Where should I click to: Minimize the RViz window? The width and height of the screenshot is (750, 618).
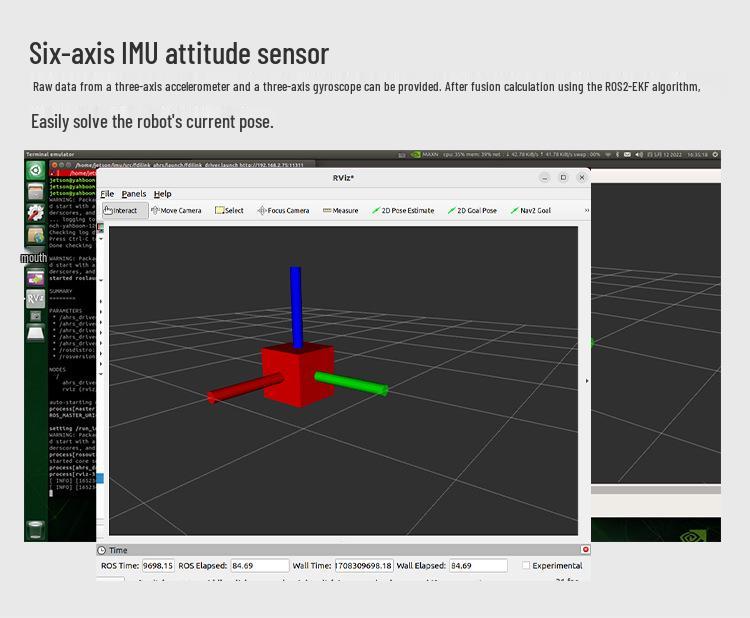(544, 177)
